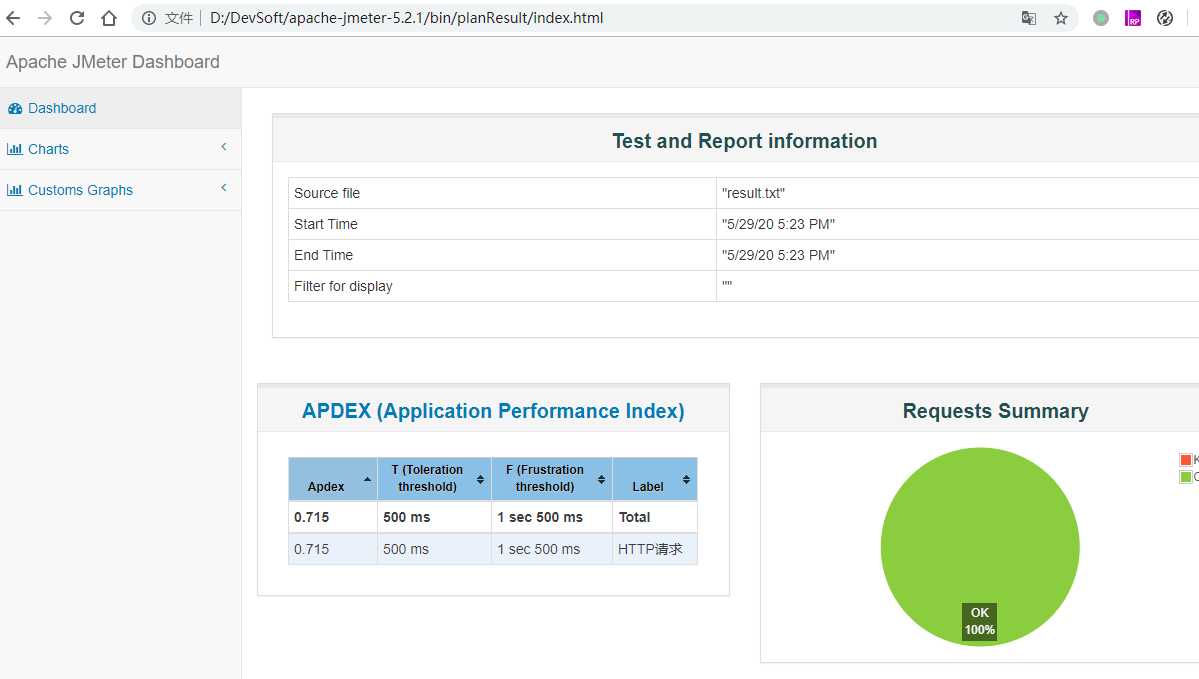This screenshot has width=1199, height=679.
Task: Open the green circle extension
Action: pos(1100,18)
